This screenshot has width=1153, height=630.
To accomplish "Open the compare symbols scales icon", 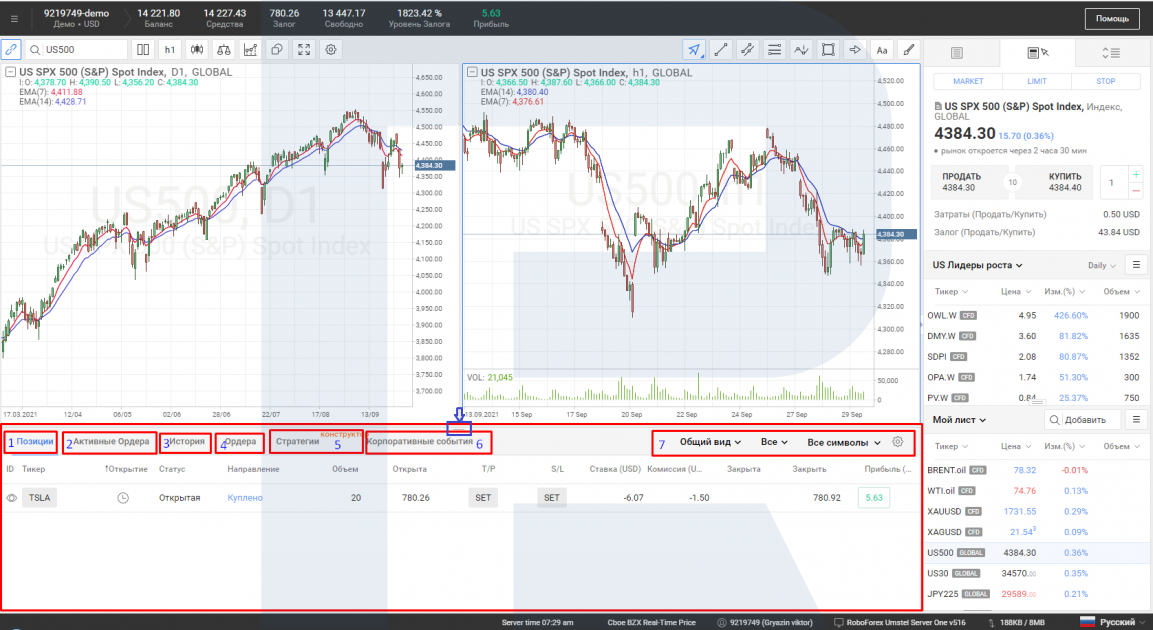I will coord(224,50).
